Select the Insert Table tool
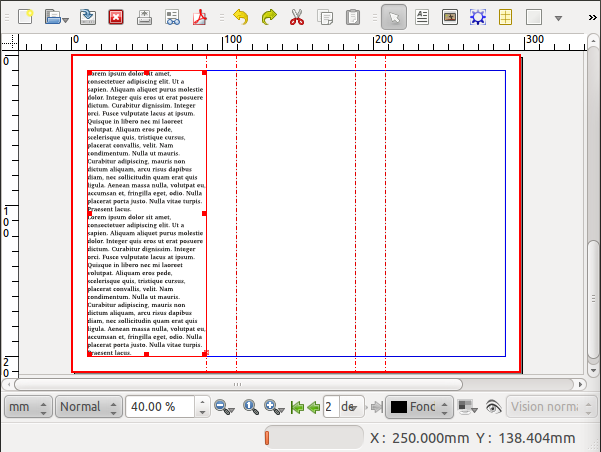601x452 pixels. point(506,17)
